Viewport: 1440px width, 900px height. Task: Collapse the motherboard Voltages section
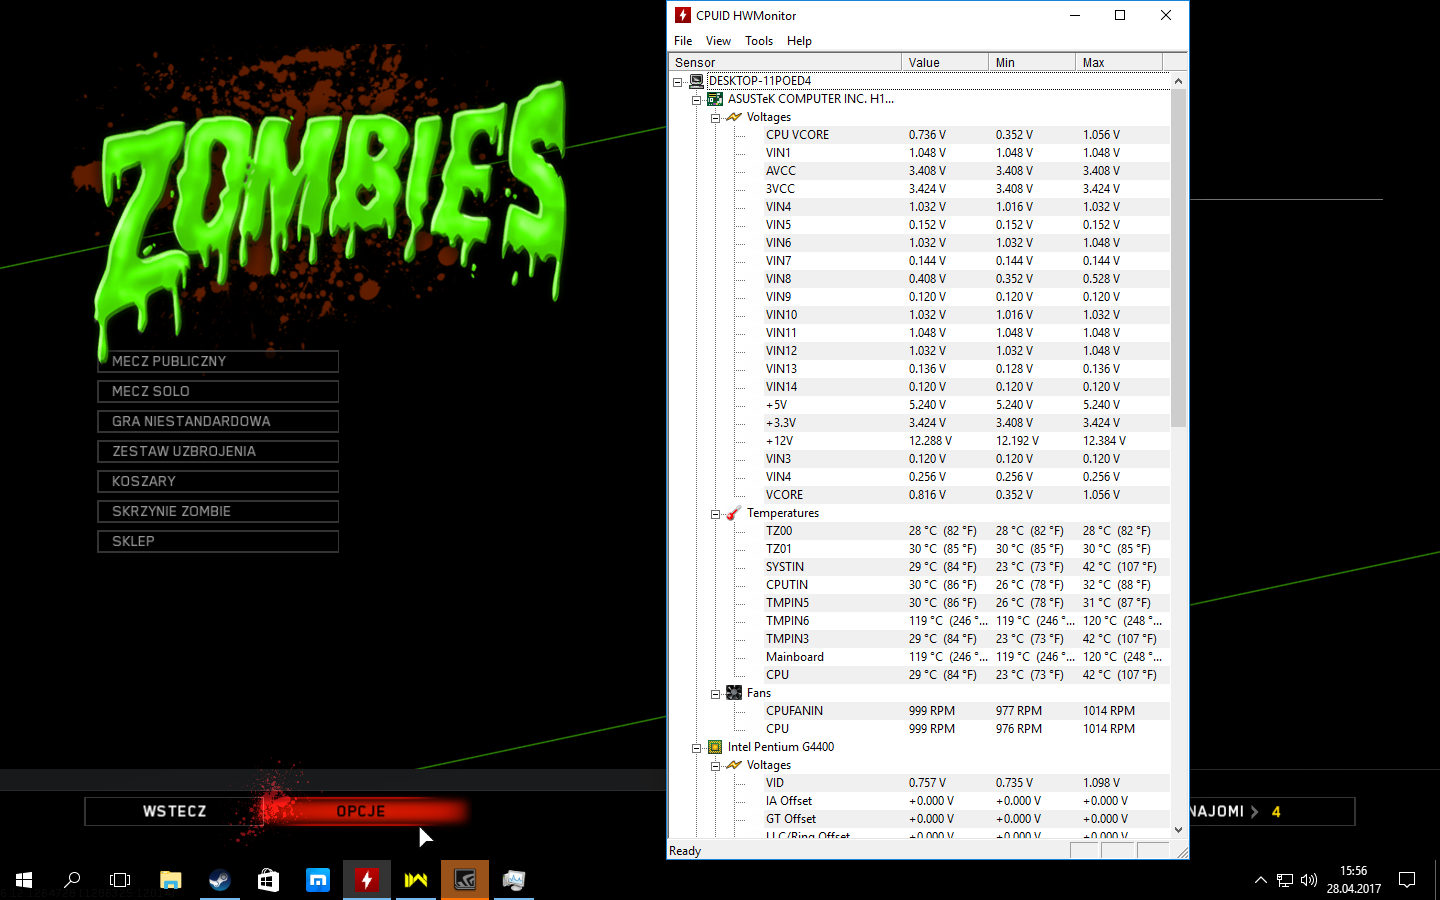716,118
